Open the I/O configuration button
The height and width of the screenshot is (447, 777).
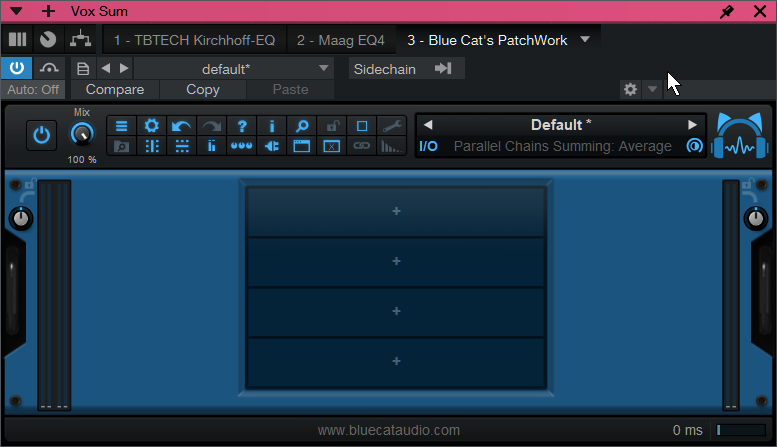[x=429, y=146]
